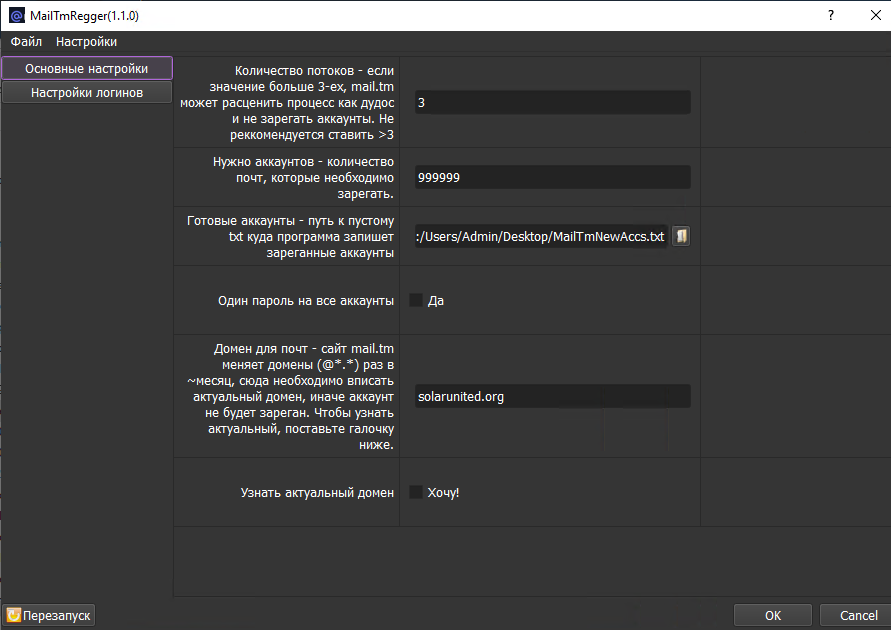Click the restart icon beside Перезапуск
891x630 pixels.
tap(14, 615)
